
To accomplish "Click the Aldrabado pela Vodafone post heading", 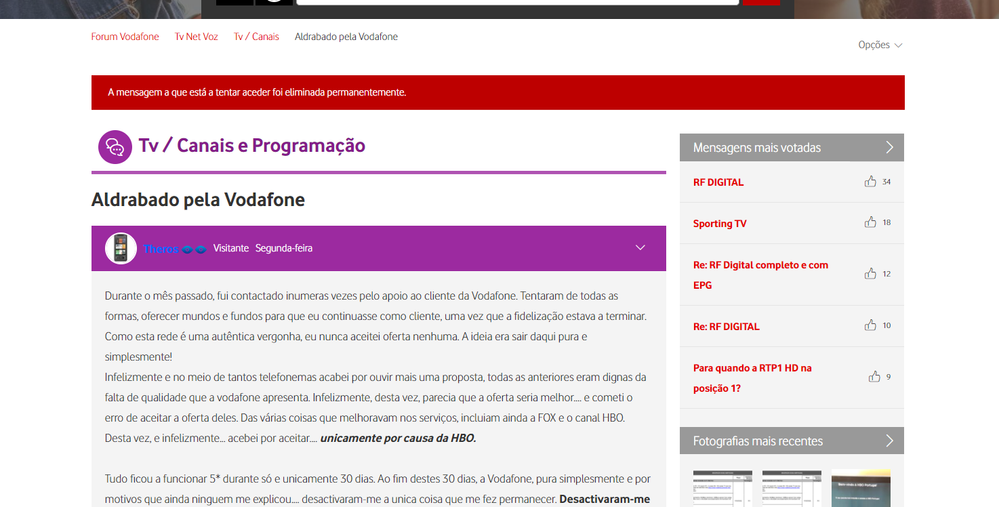I will pyautogui.click(x=198, y=199).
